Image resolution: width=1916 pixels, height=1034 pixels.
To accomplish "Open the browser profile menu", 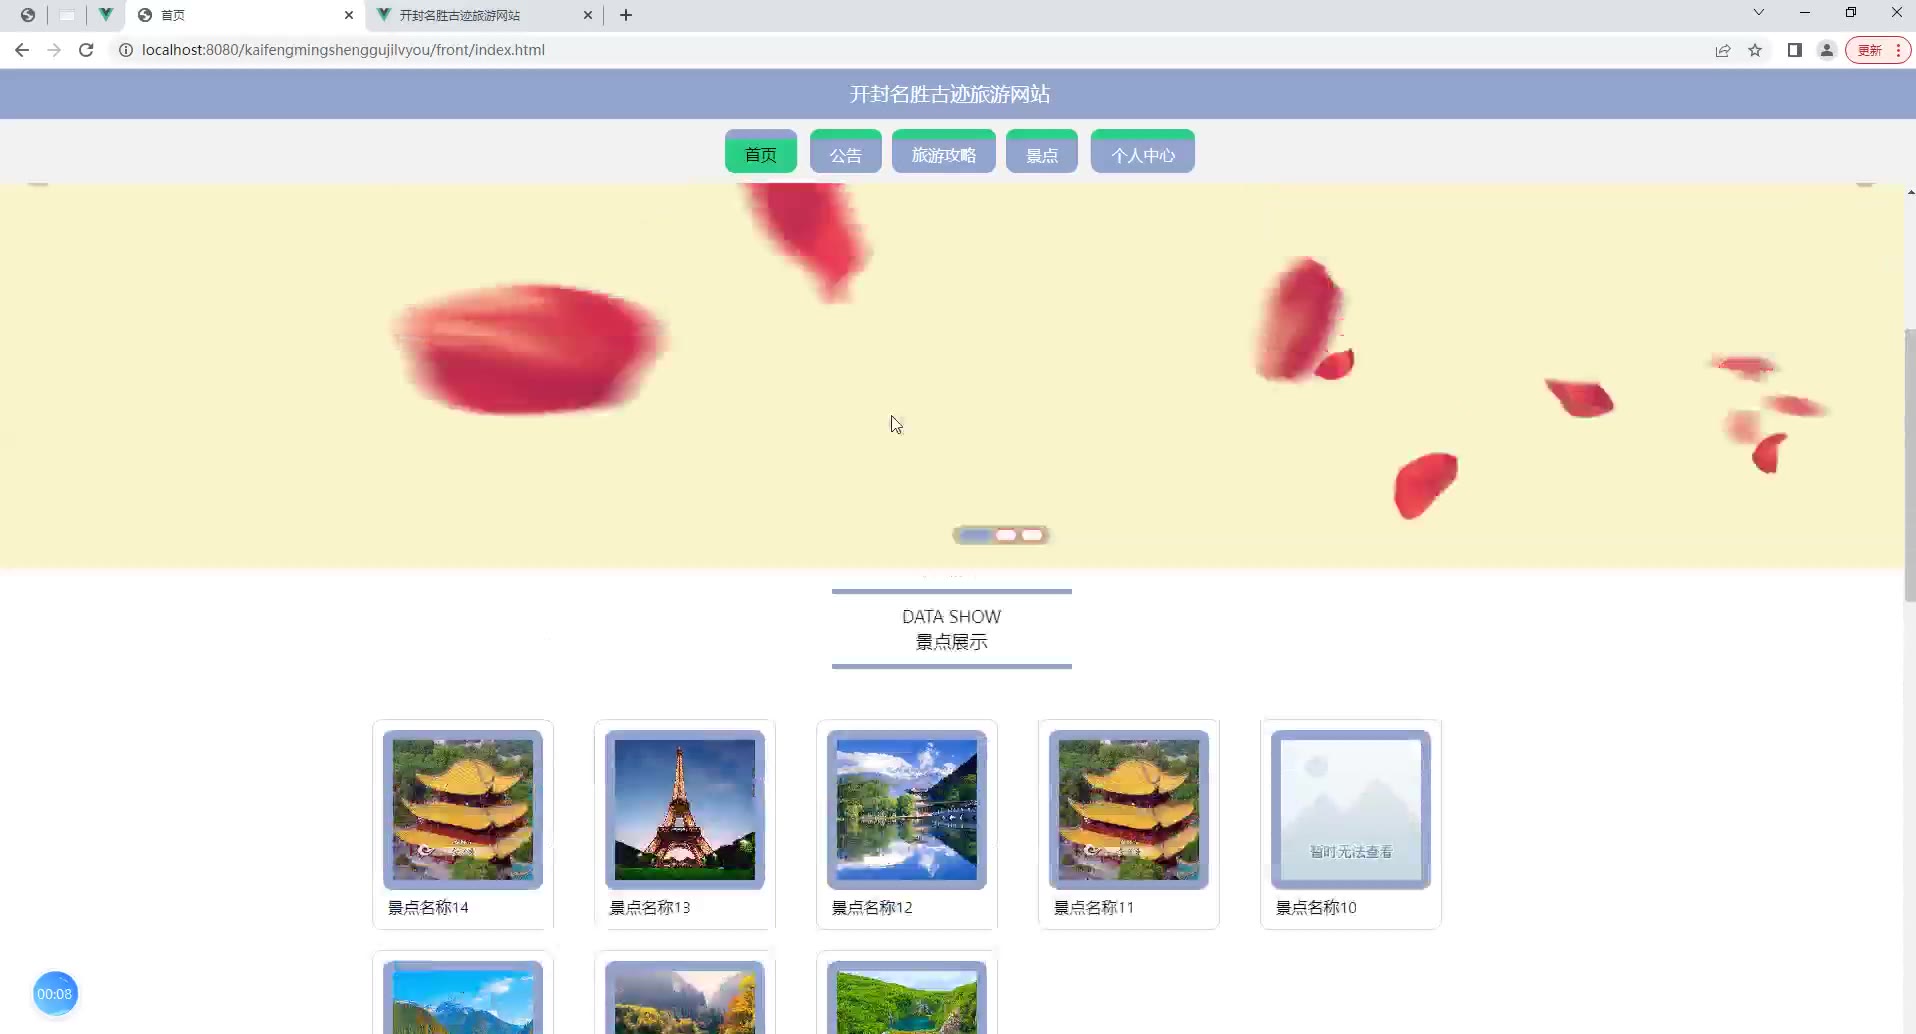I will [x=1827, y=50].
